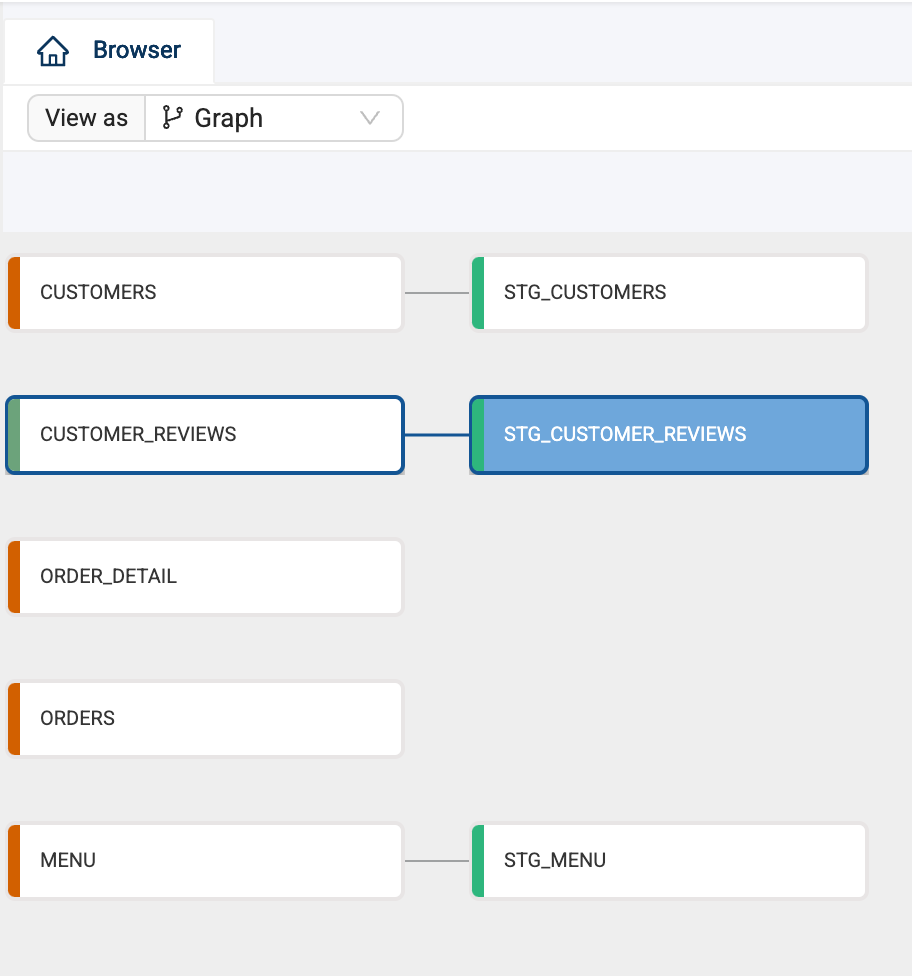Expand the View as chevron arrow
This screenshot has height=976, width=912.
370,118
